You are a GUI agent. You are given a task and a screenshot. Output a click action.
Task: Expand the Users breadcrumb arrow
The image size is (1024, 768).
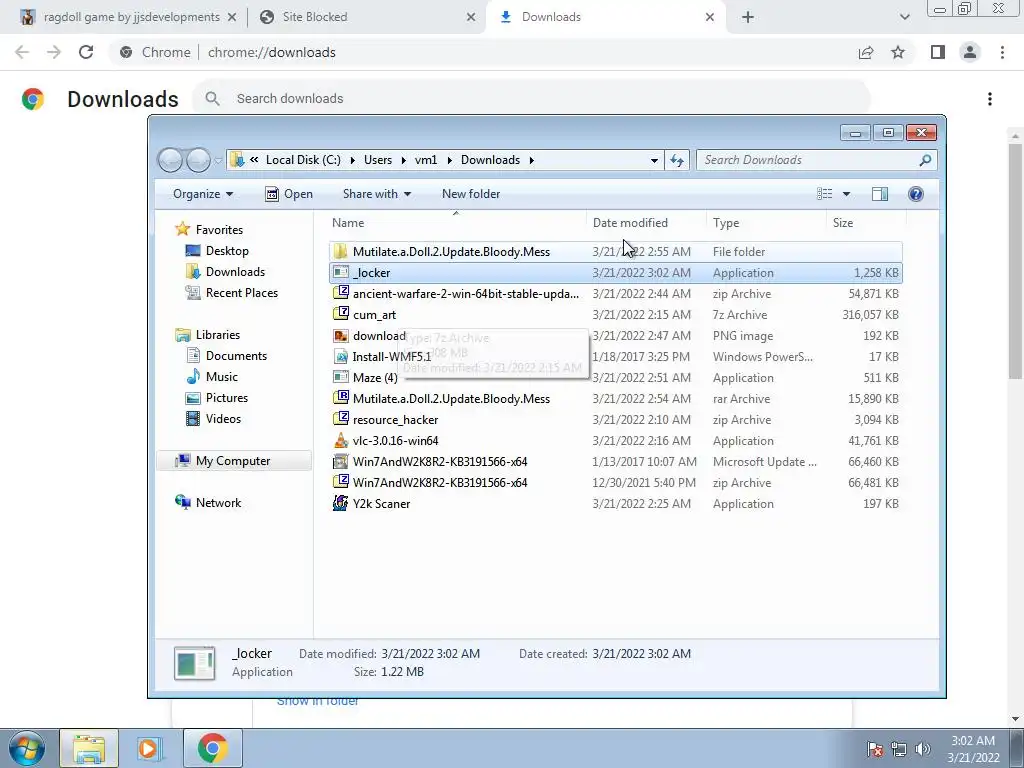pos(404,160)
